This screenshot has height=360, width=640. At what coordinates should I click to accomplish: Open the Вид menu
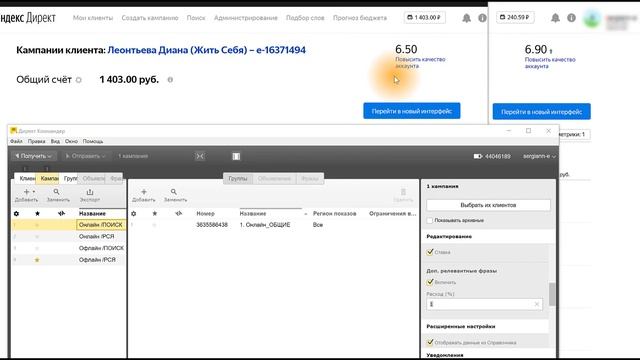tap(55, 142)
